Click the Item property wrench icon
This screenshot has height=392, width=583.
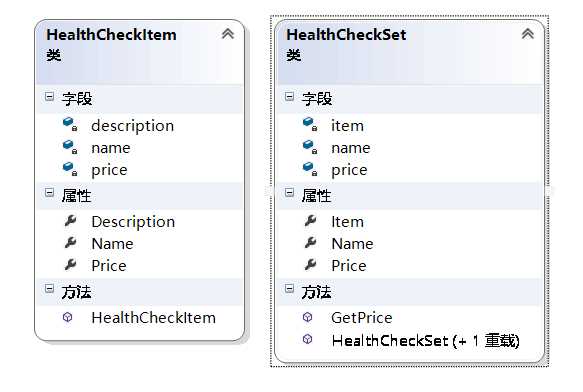tap(310, 221)
